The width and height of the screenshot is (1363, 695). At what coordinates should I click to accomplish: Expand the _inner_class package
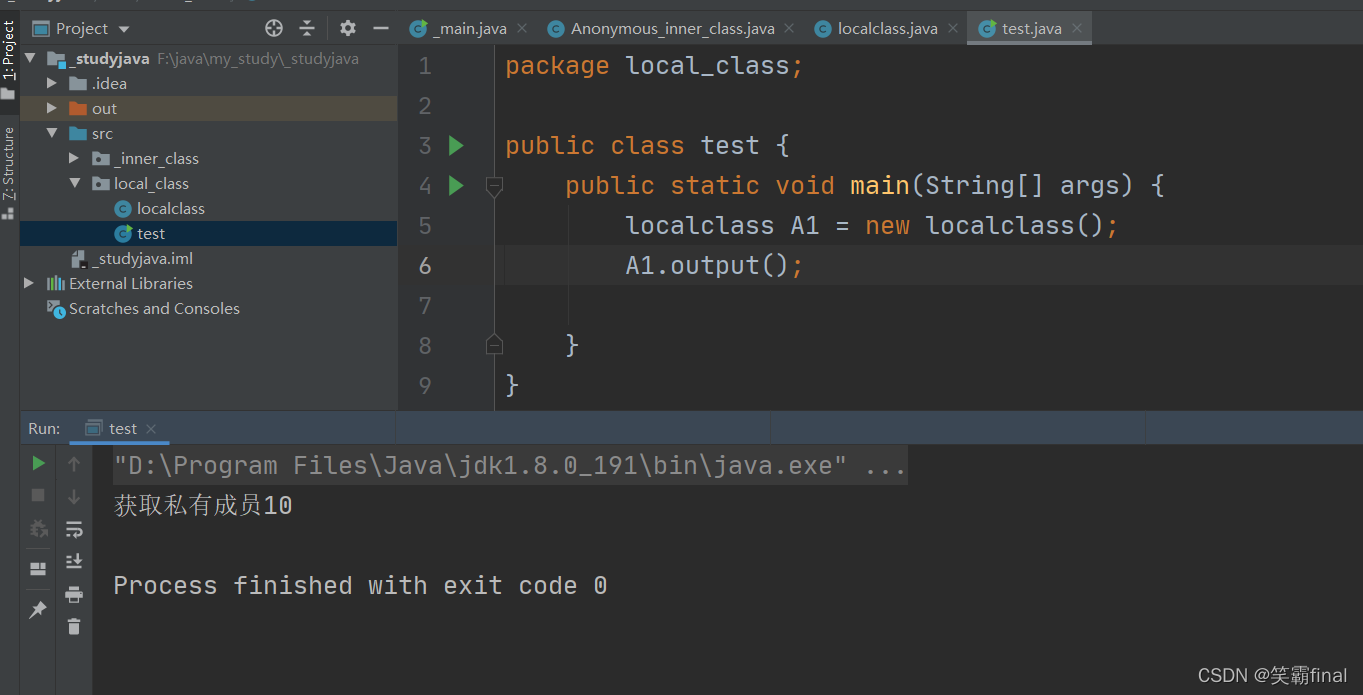tap(74, 158)
